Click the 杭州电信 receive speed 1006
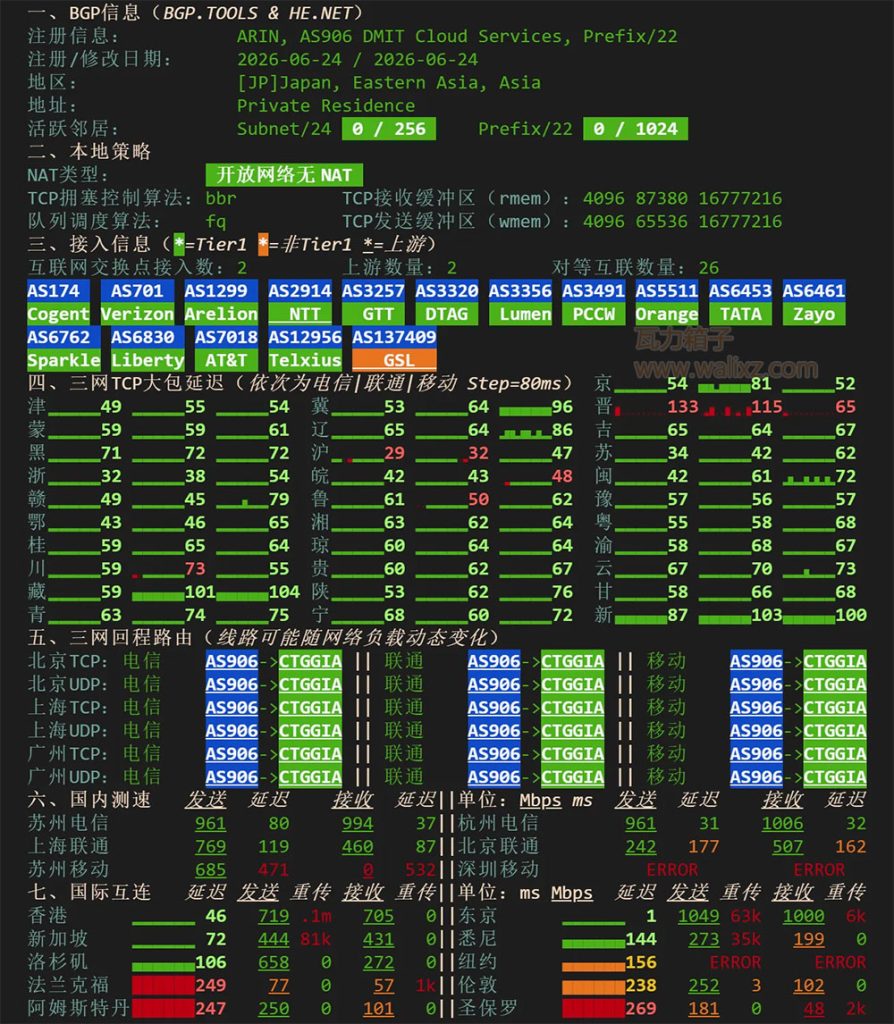This screenshot has height=1024, width=894. 782,824
